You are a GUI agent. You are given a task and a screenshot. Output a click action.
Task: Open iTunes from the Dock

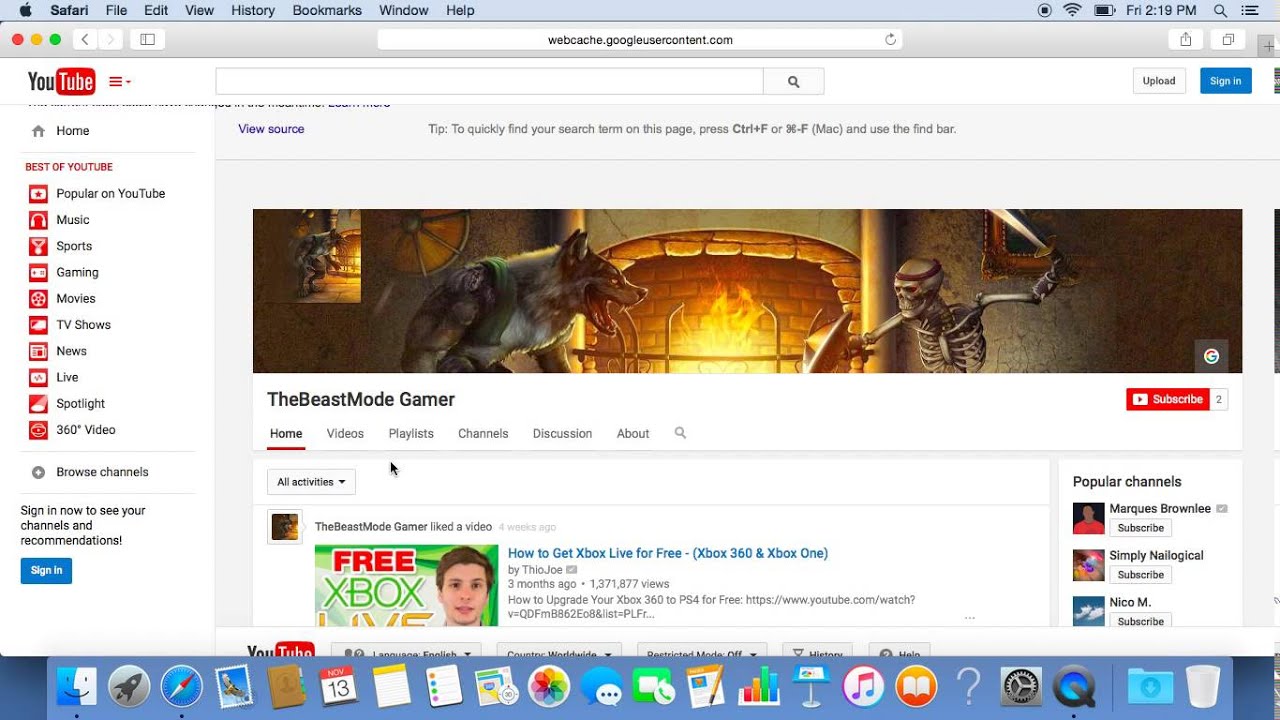click(x=863, y=687)
